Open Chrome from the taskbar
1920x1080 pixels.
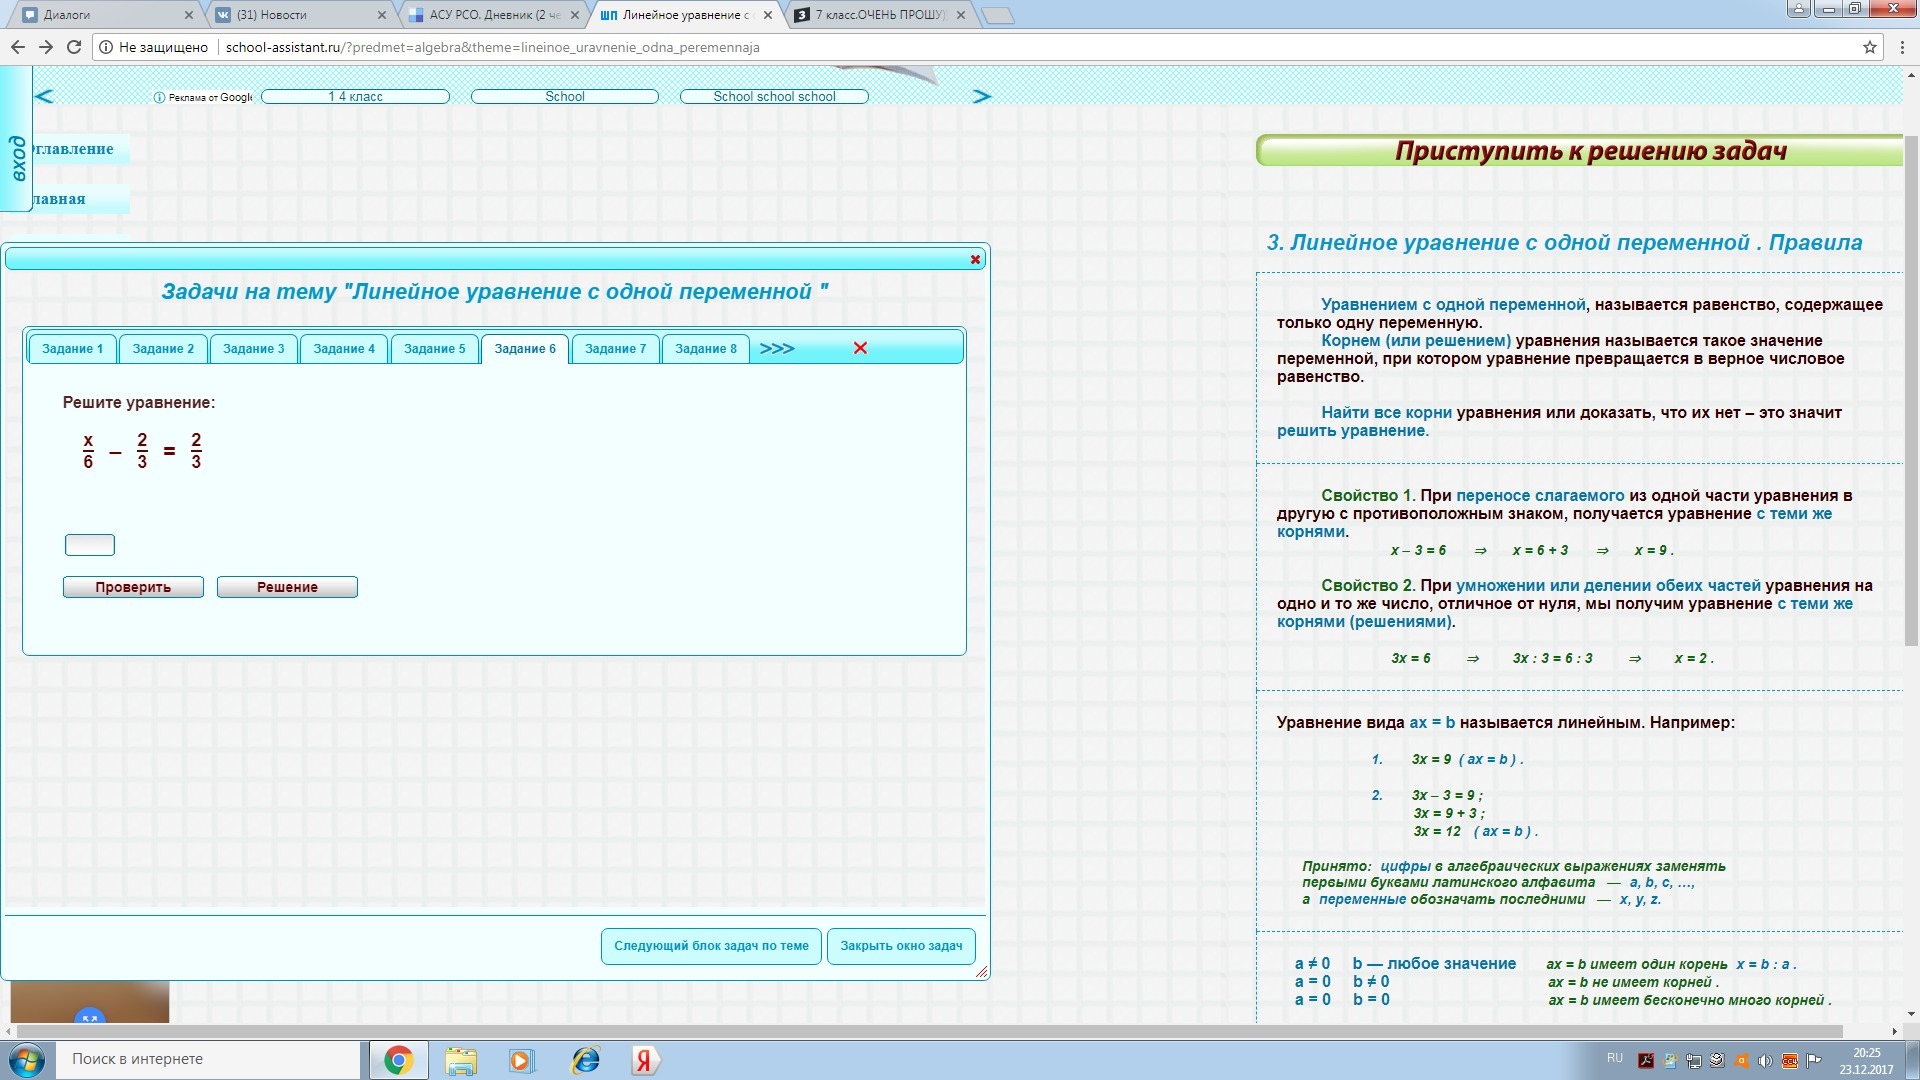(398, 1060)
